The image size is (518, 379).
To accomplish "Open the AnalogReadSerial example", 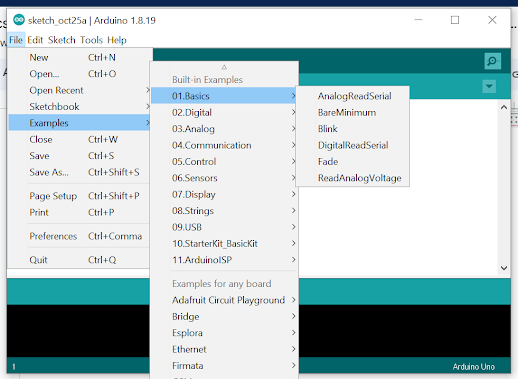I will pos(353,96).
